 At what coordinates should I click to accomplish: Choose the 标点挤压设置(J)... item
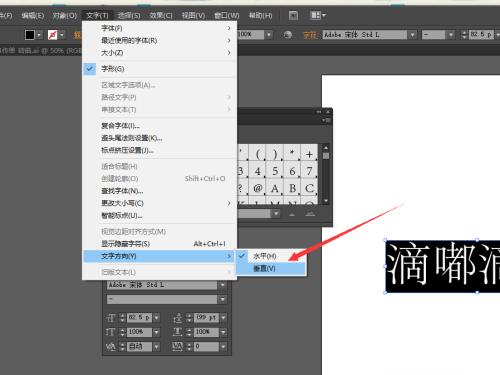[159, 150]
